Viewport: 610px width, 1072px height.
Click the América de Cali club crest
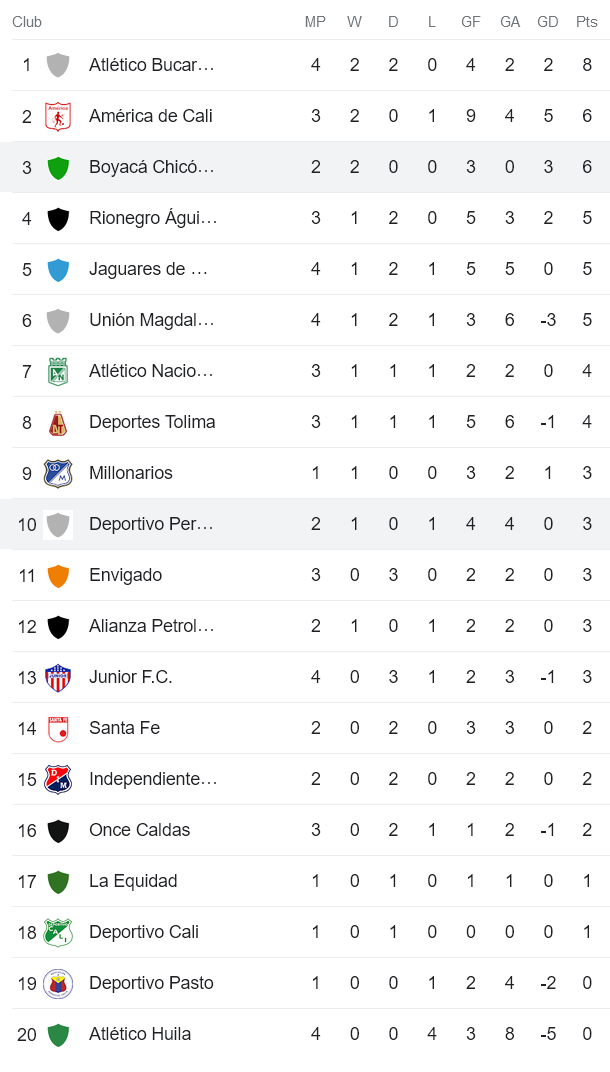coord(58,116)
